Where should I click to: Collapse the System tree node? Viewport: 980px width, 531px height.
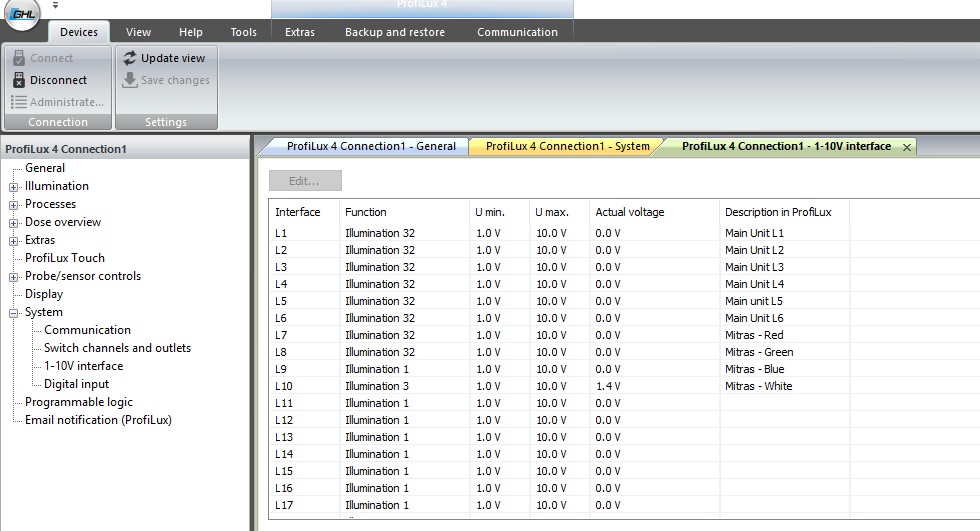pyautogui.click(x=13, y=314)
